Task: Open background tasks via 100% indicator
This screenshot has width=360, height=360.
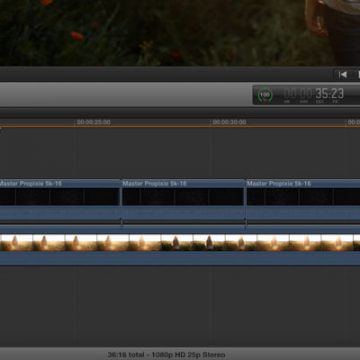Action: click(265, 95)
